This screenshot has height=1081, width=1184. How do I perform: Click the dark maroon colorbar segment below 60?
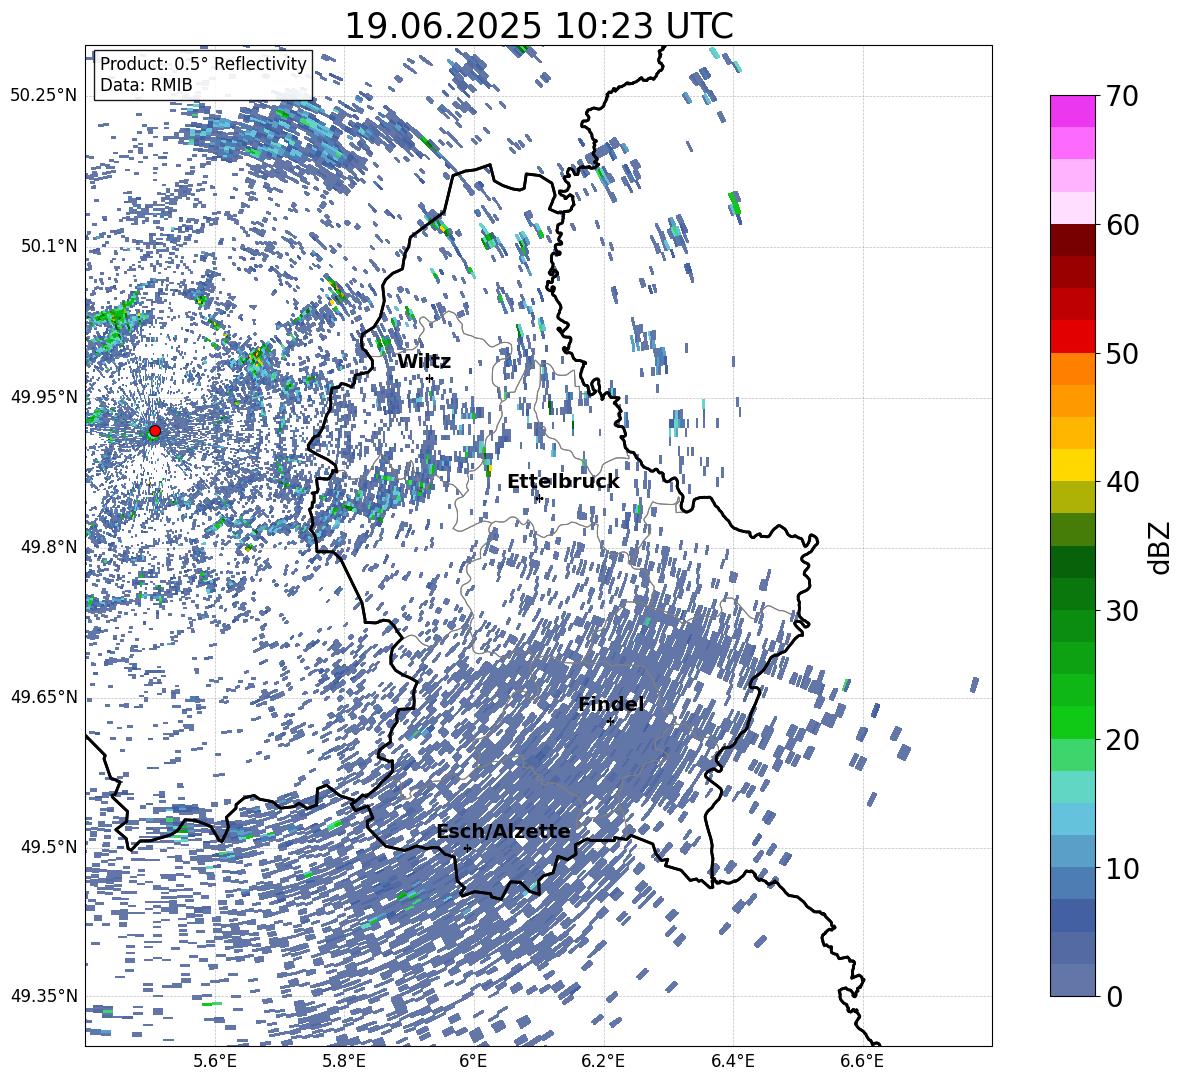[x=1072, y=240]
